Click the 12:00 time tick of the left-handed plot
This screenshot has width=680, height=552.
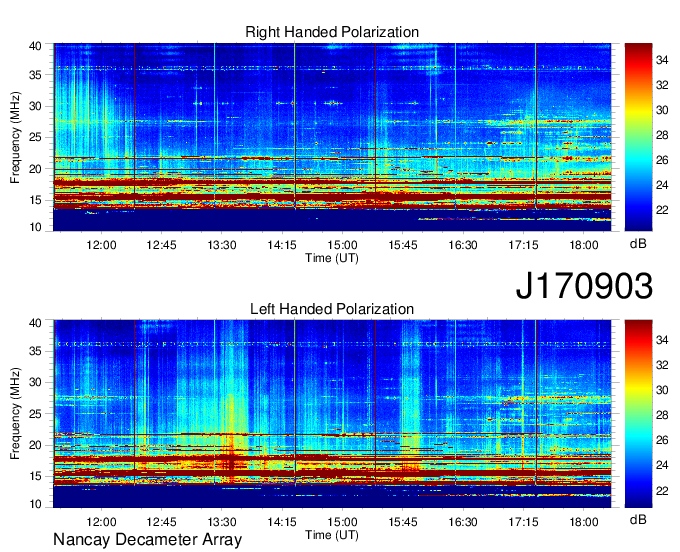[x=101, y=522]
